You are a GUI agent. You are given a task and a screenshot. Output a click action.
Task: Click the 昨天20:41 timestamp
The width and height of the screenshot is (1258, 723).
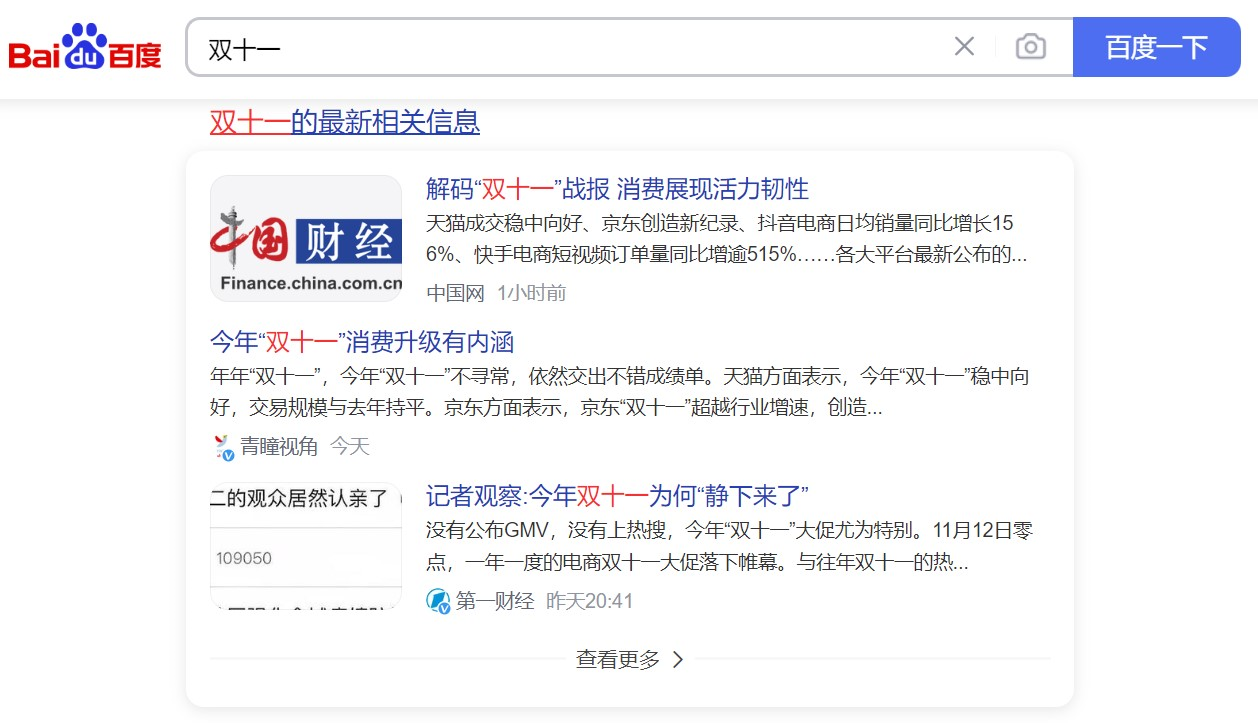[589, 601]
